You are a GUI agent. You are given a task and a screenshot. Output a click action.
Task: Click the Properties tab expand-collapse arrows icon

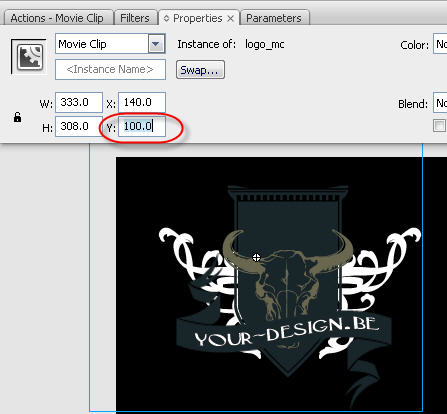pos(166,18)
